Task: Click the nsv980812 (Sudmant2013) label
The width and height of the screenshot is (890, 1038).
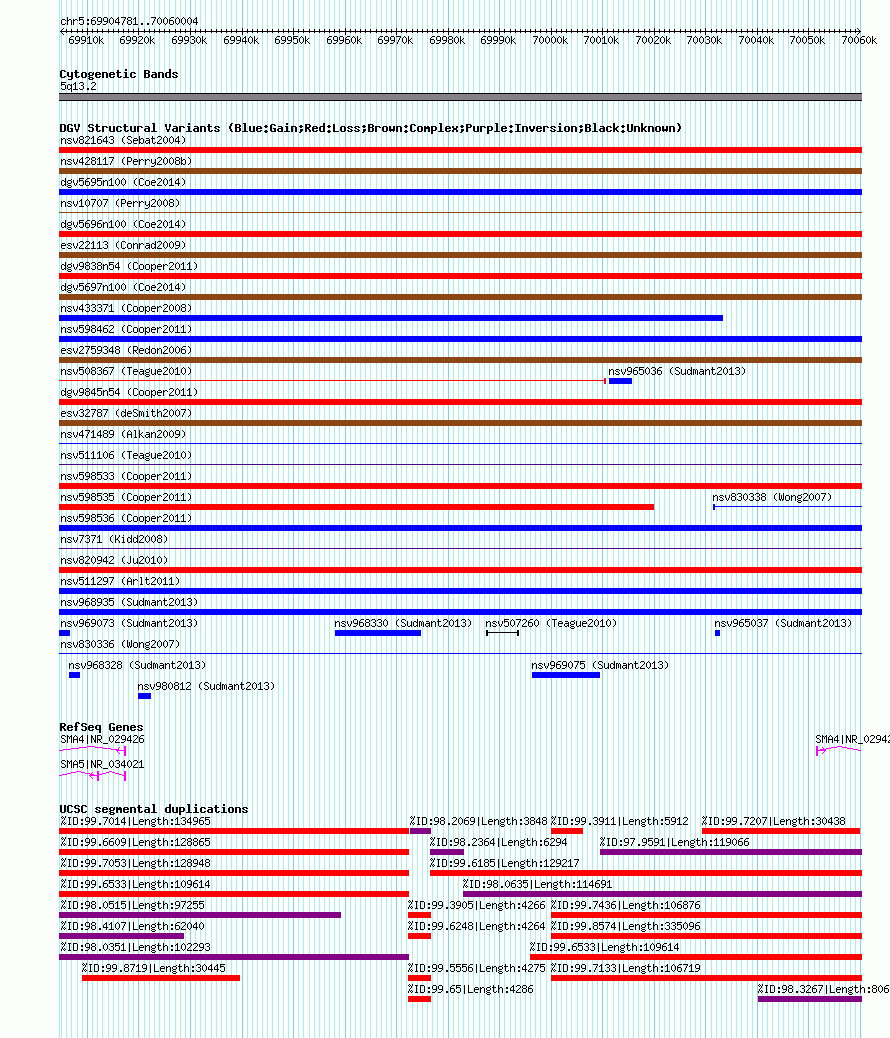Action: tap(206, 686)
